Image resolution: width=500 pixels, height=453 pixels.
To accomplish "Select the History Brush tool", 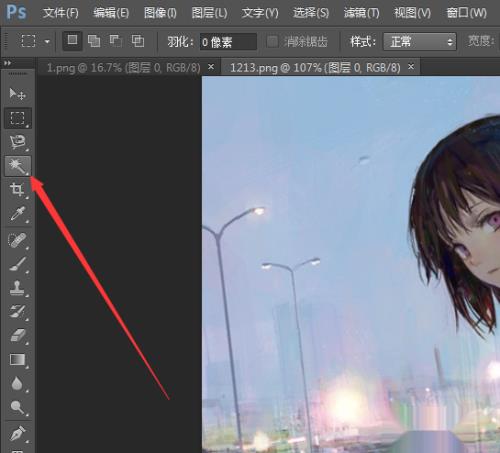I will tap(18, 312).
